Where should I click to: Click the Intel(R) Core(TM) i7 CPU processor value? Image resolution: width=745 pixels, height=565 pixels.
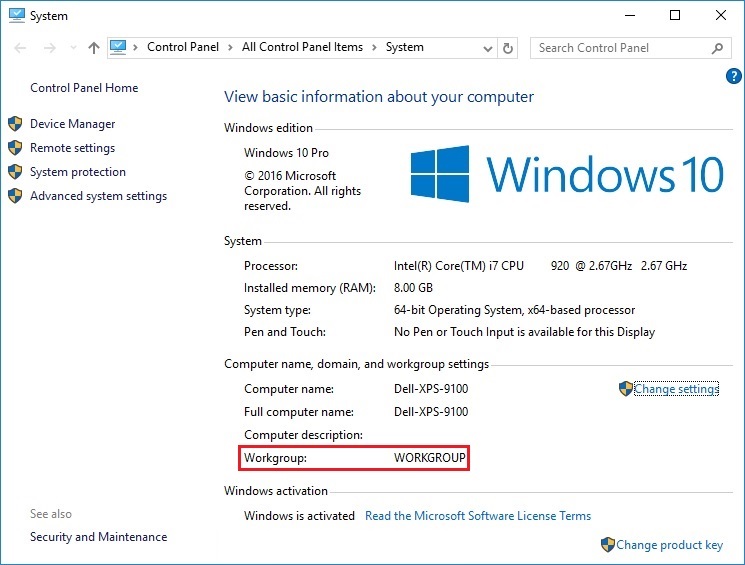[x=540, y=266]
